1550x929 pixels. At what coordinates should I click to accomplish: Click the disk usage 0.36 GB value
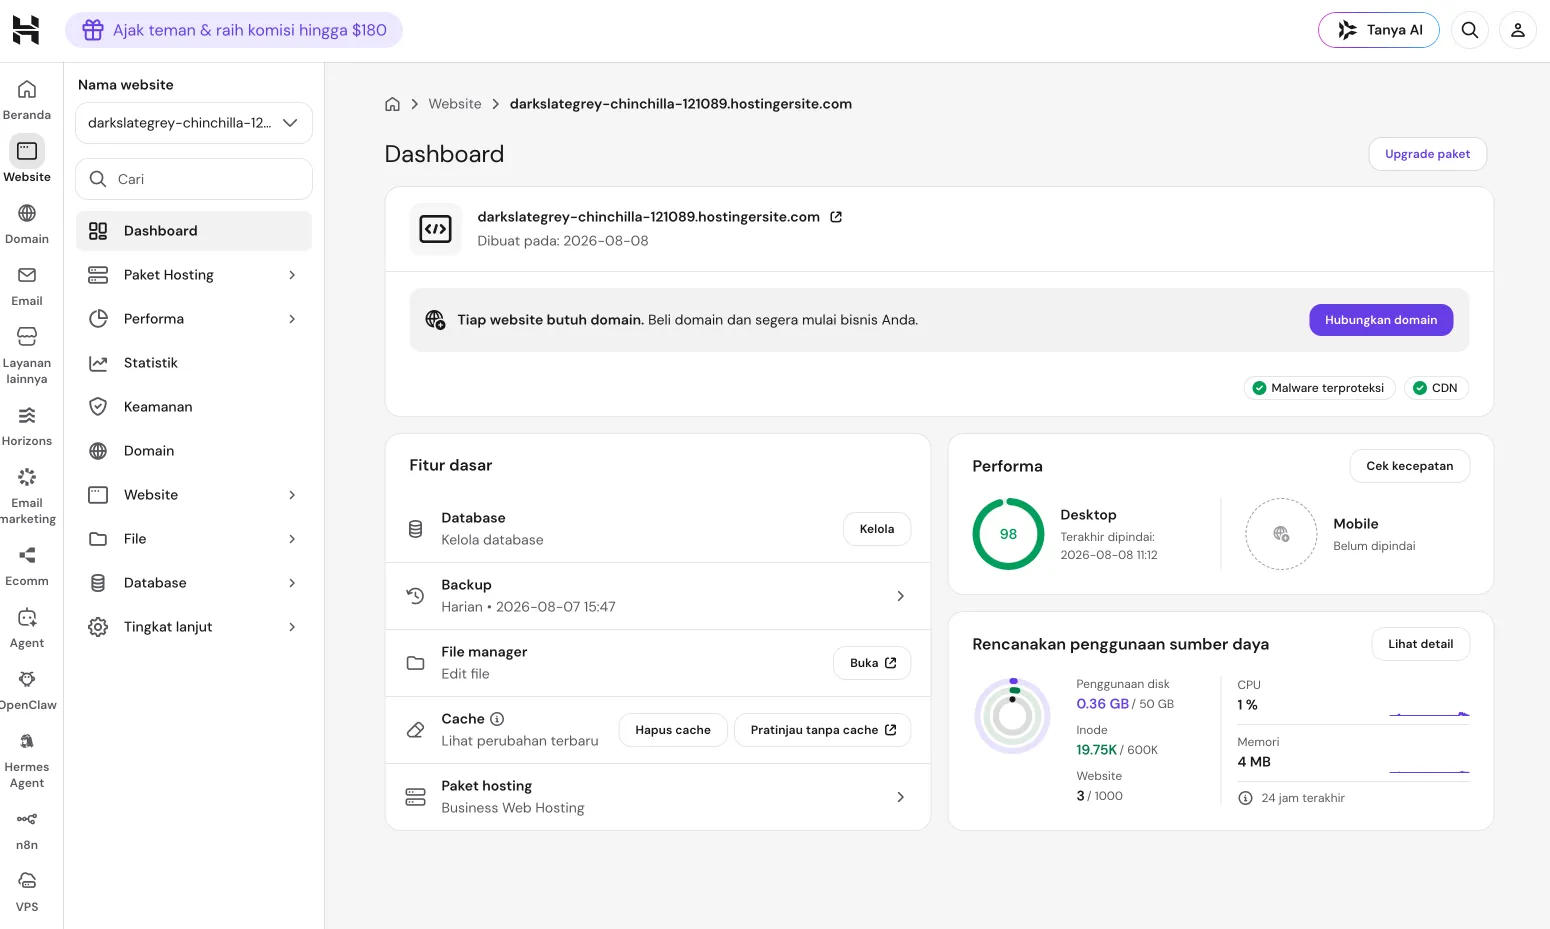pos(1102,704)
